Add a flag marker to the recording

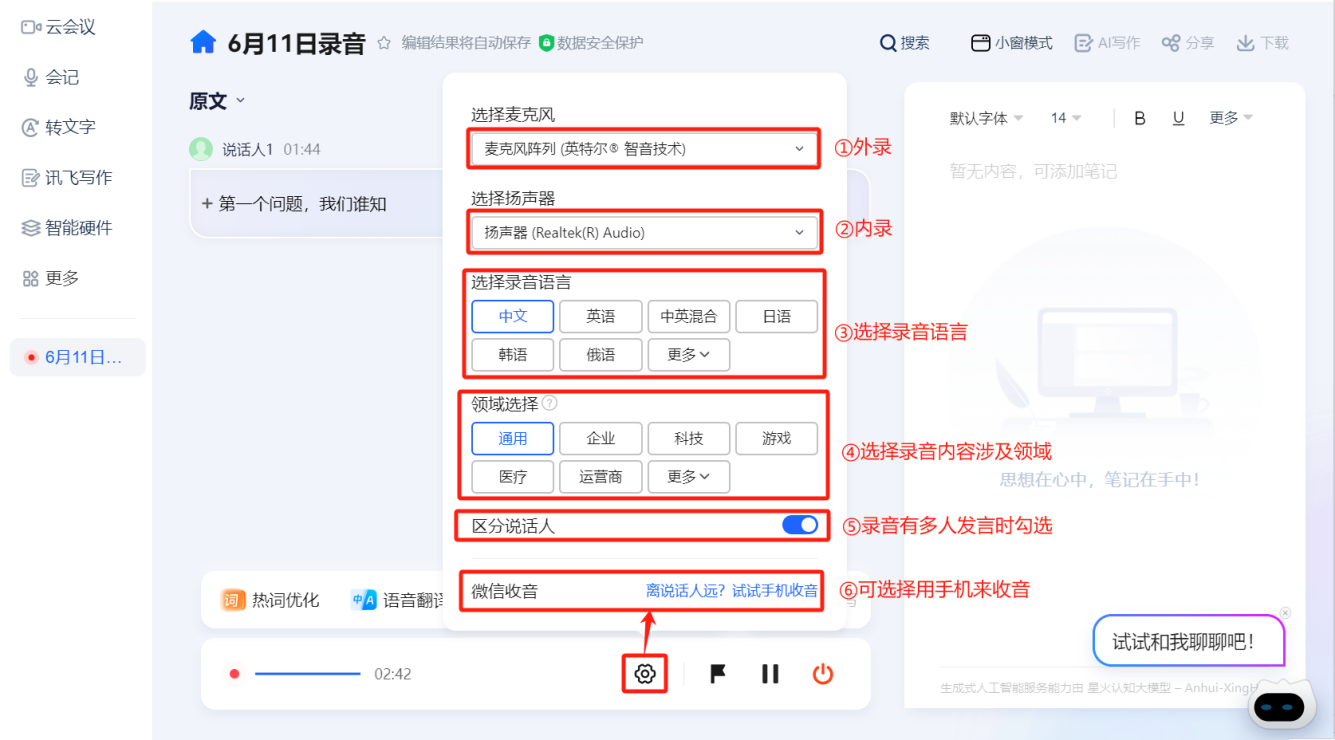(718, 674)
